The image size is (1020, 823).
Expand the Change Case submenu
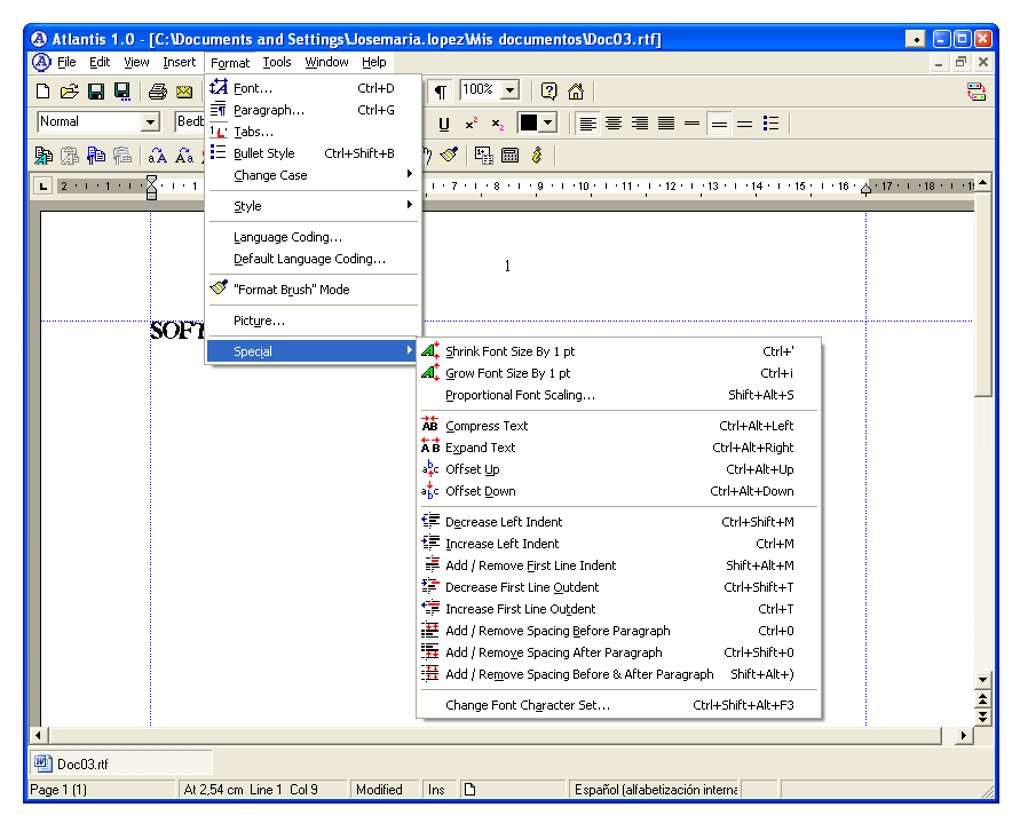tap(270, 175)
